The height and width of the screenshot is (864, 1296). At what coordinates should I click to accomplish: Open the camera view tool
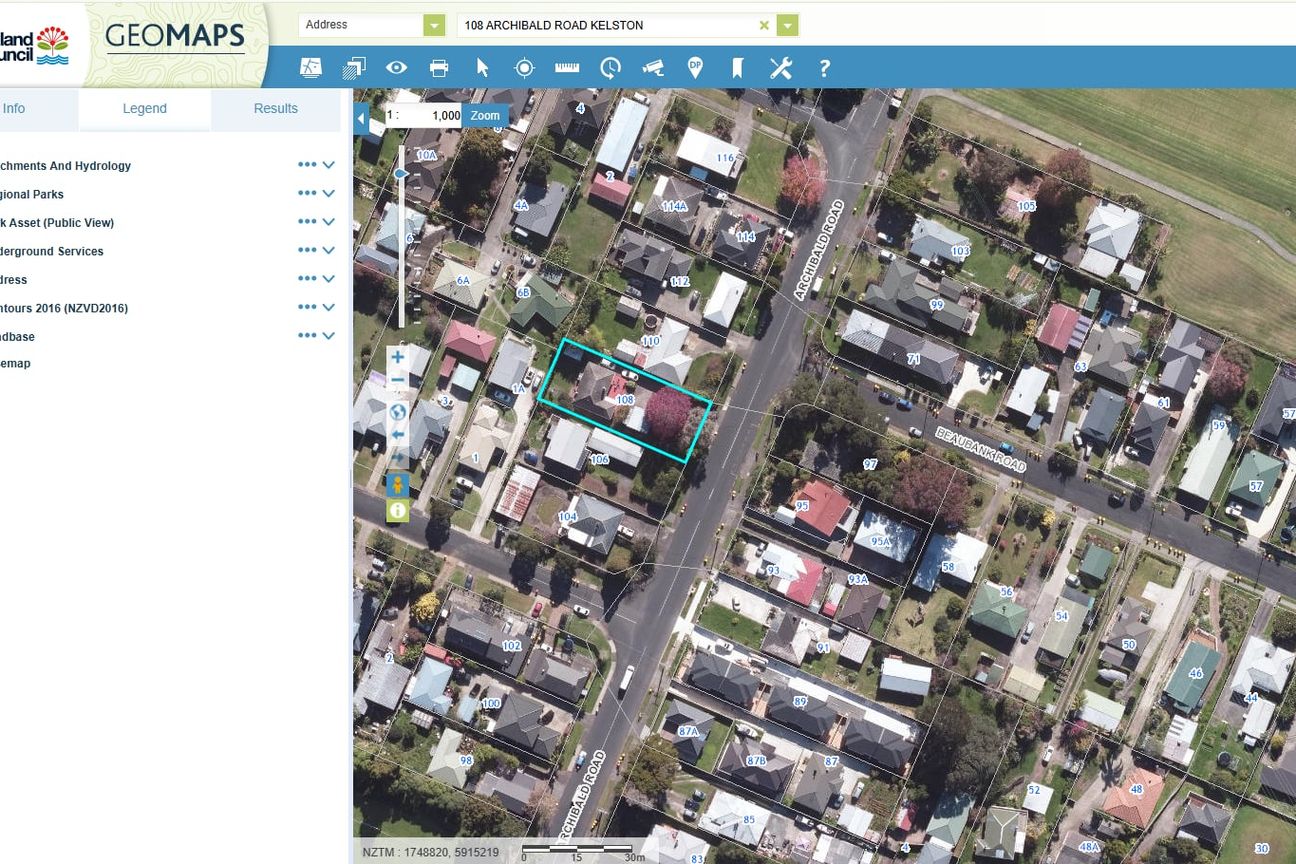653,67
